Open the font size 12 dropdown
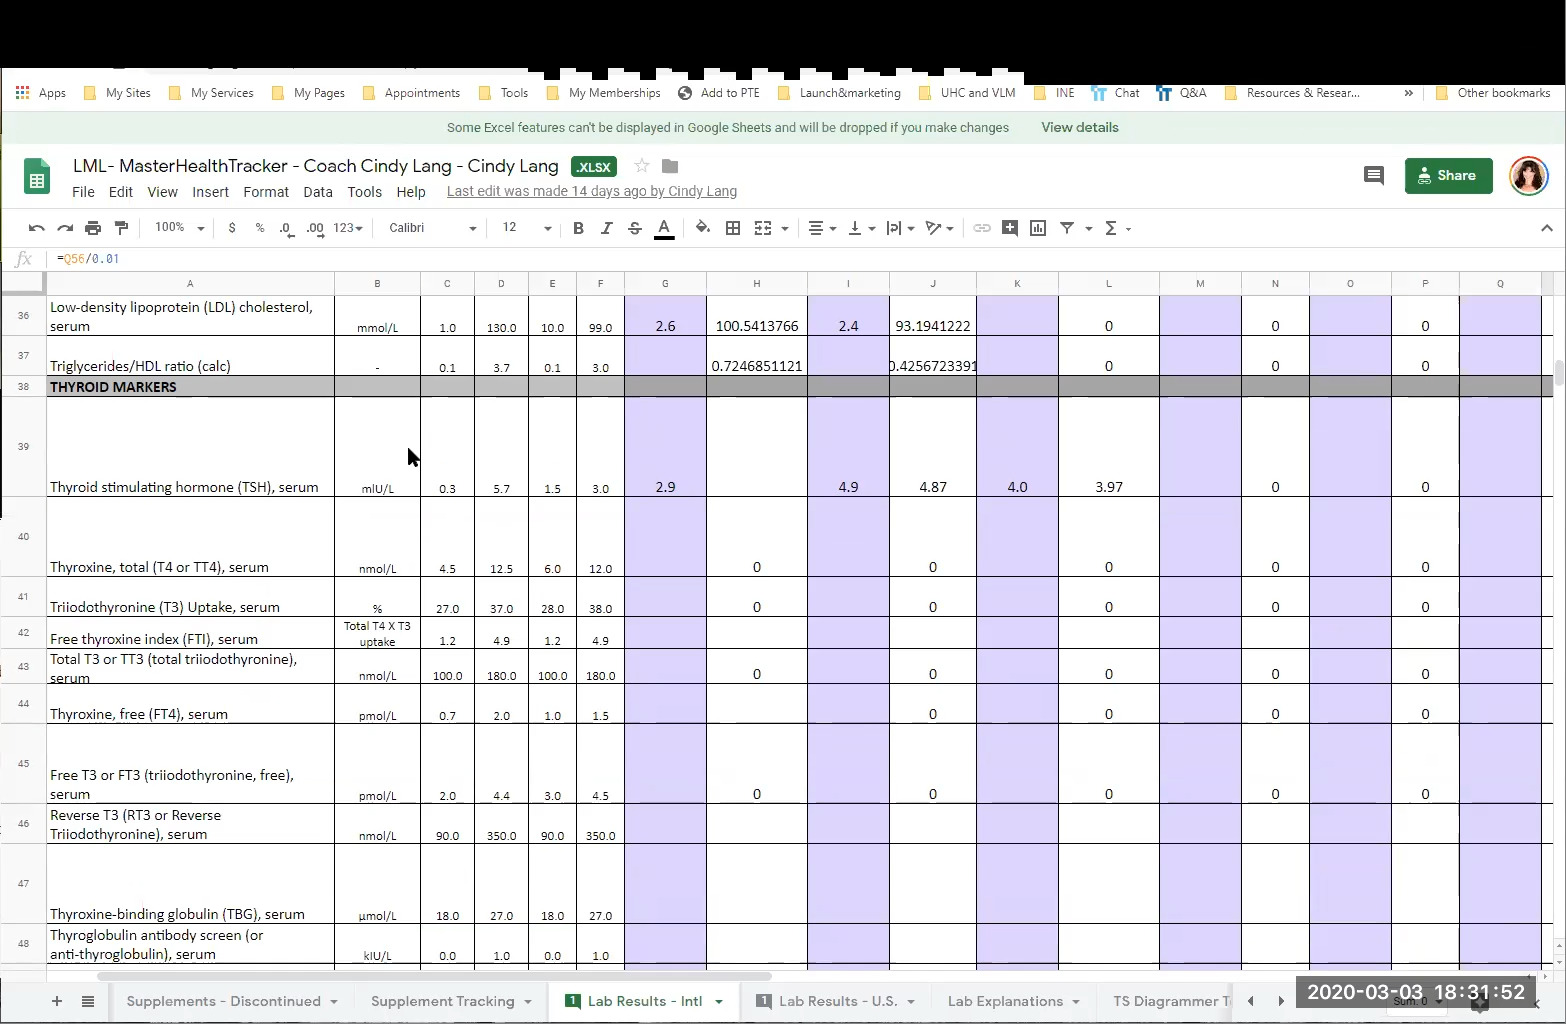The height and width of the screenshot is (1024, 1566). click(x=526, y=229)
